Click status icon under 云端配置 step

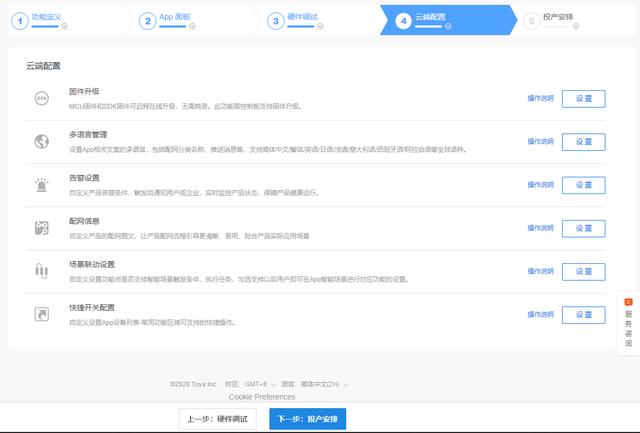448,27
